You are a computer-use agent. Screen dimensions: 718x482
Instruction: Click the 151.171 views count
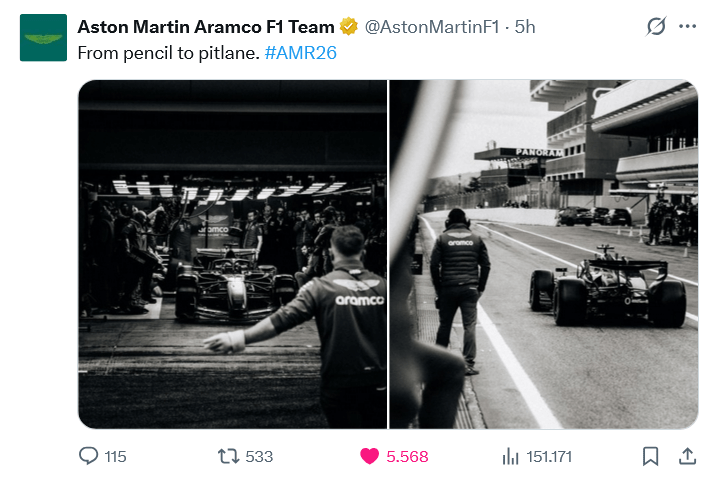pyautogui.click(x=549, y=457)
